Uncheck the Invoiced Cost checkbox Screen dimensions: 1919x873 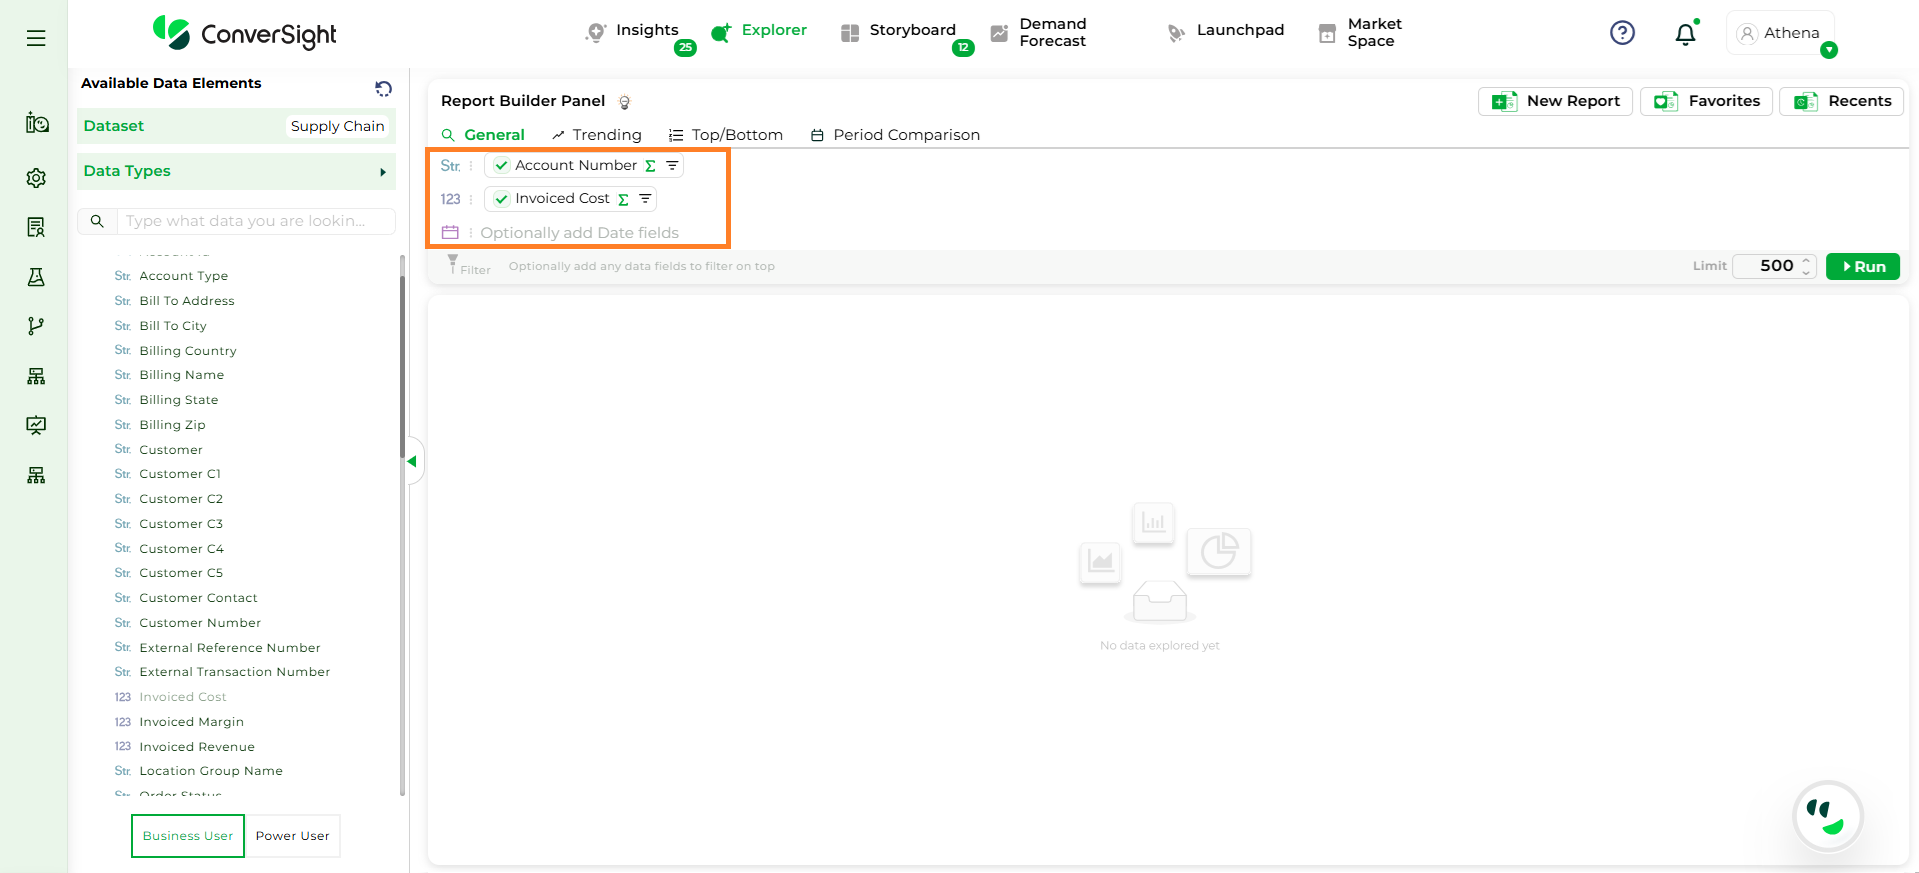(502, 199)
